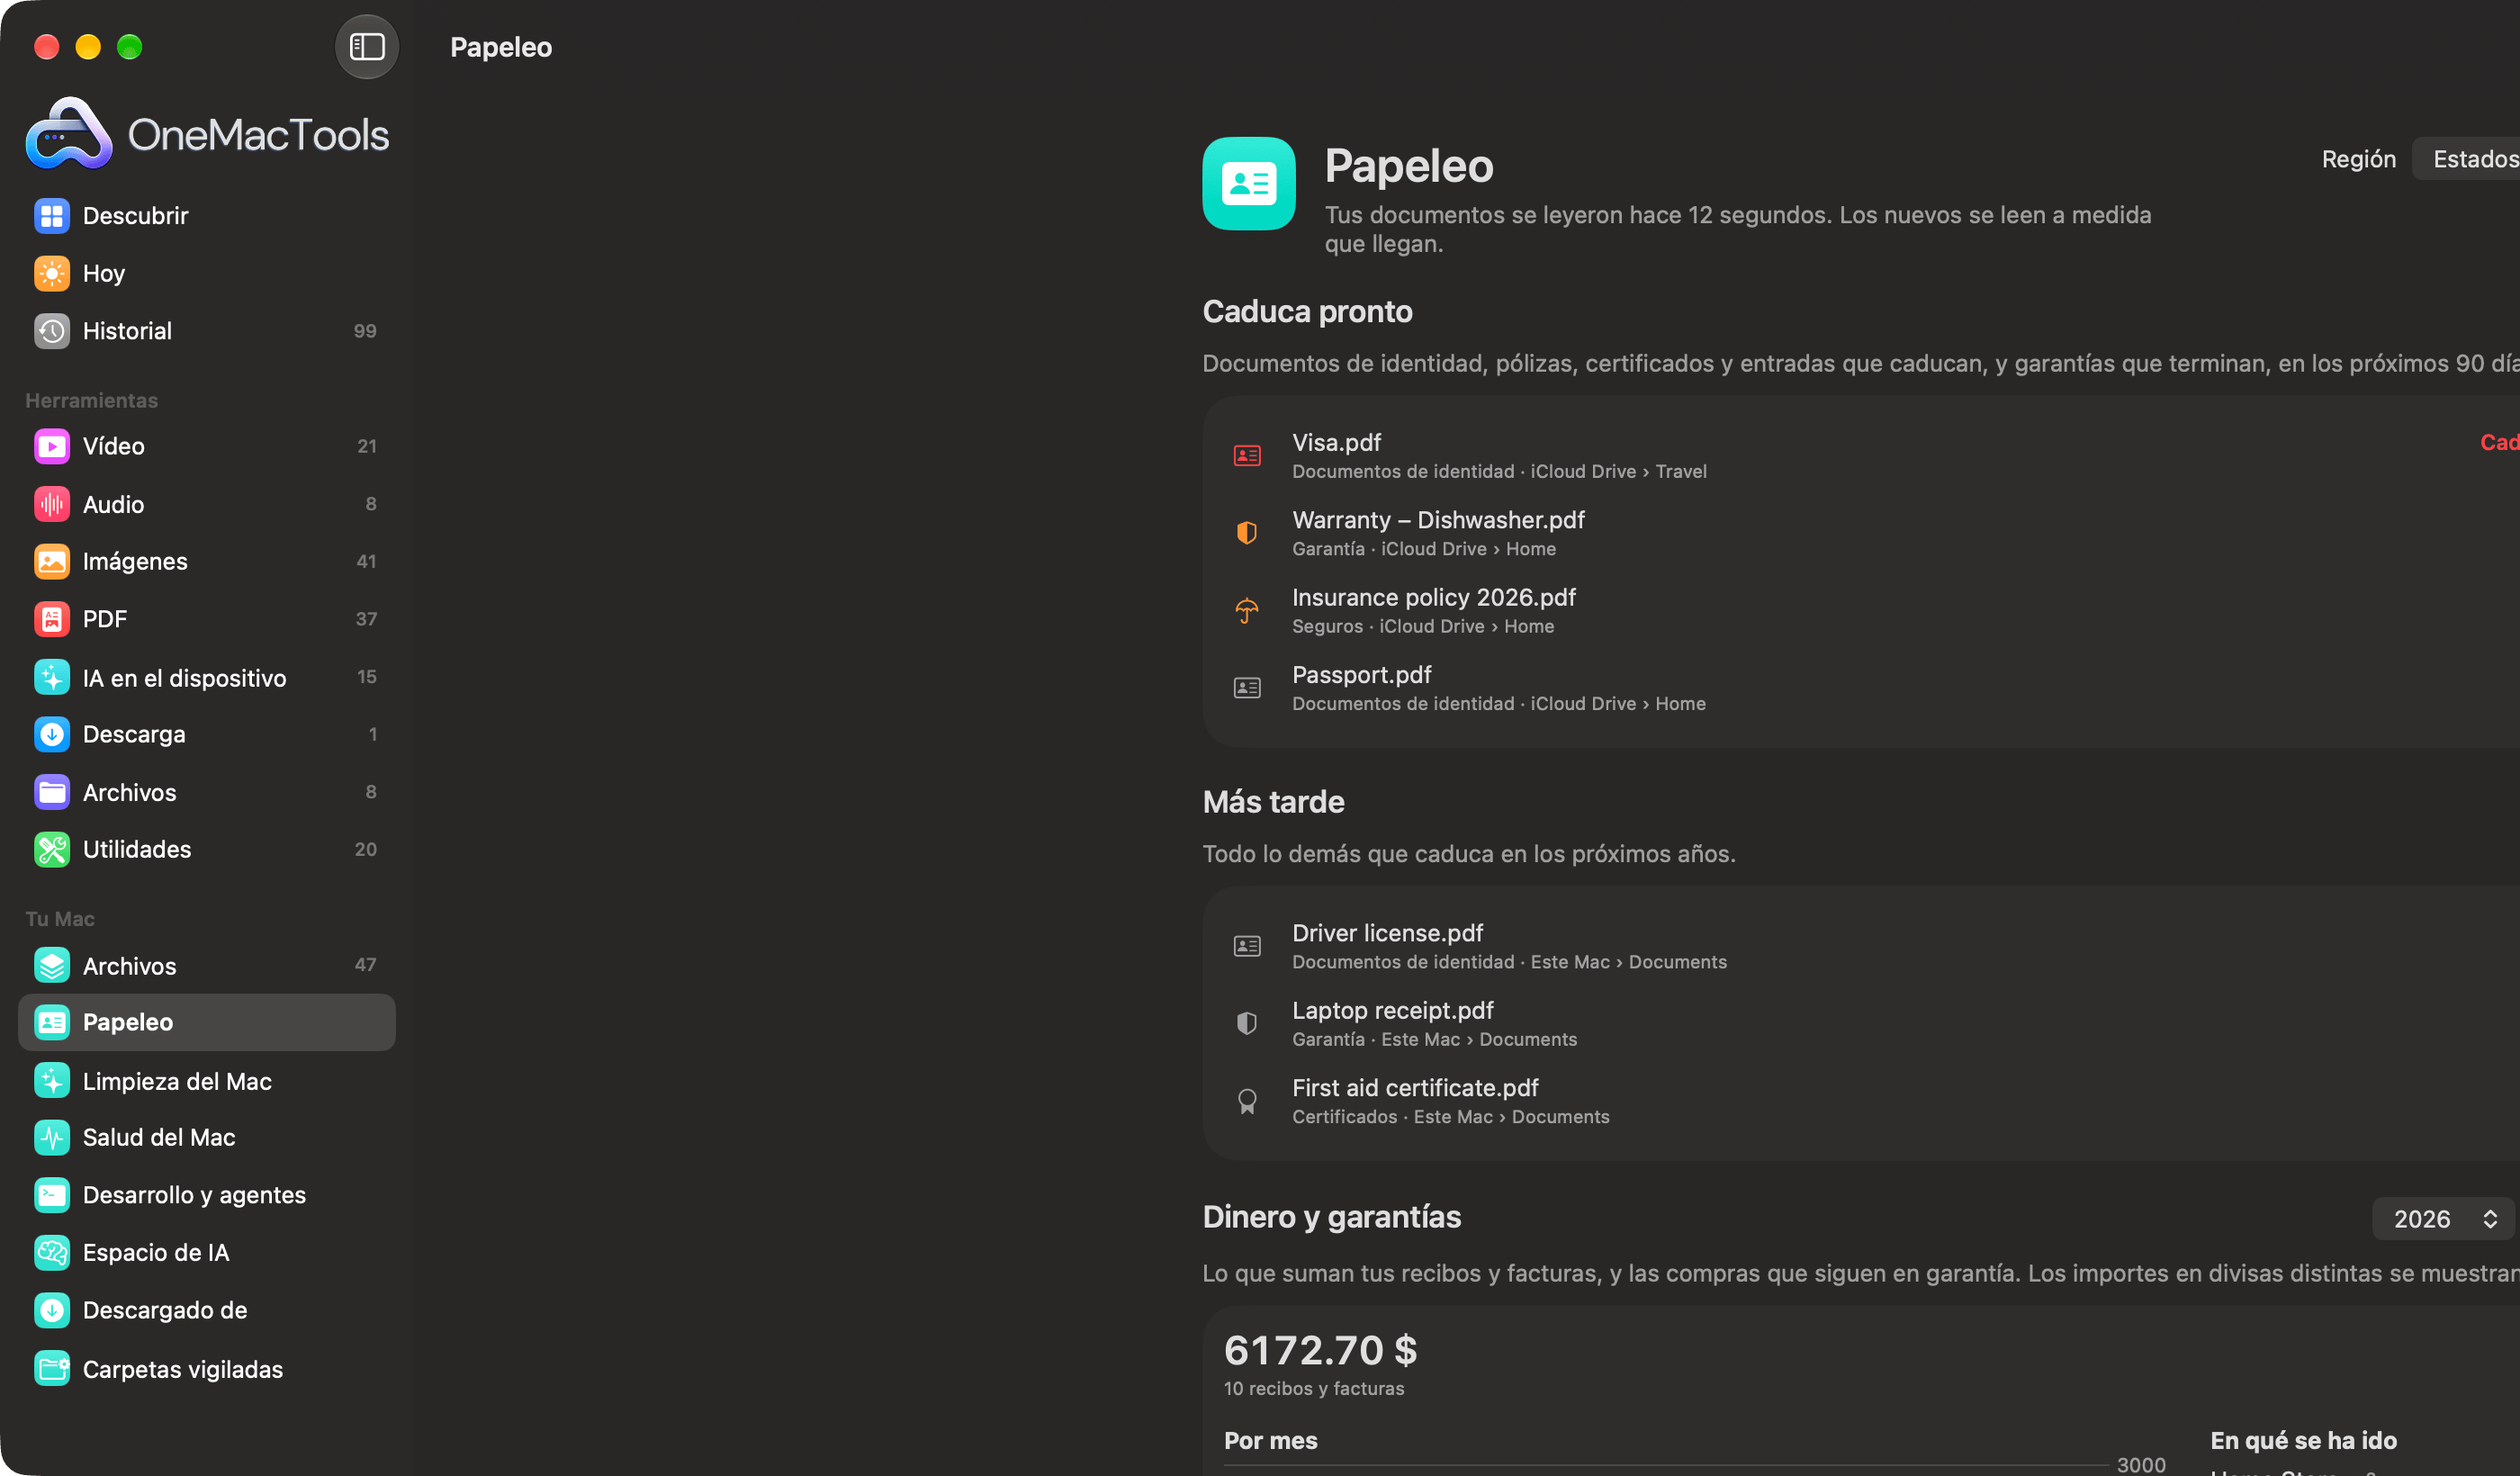Open Descubrir in the sidebar

tap(206, 216)
